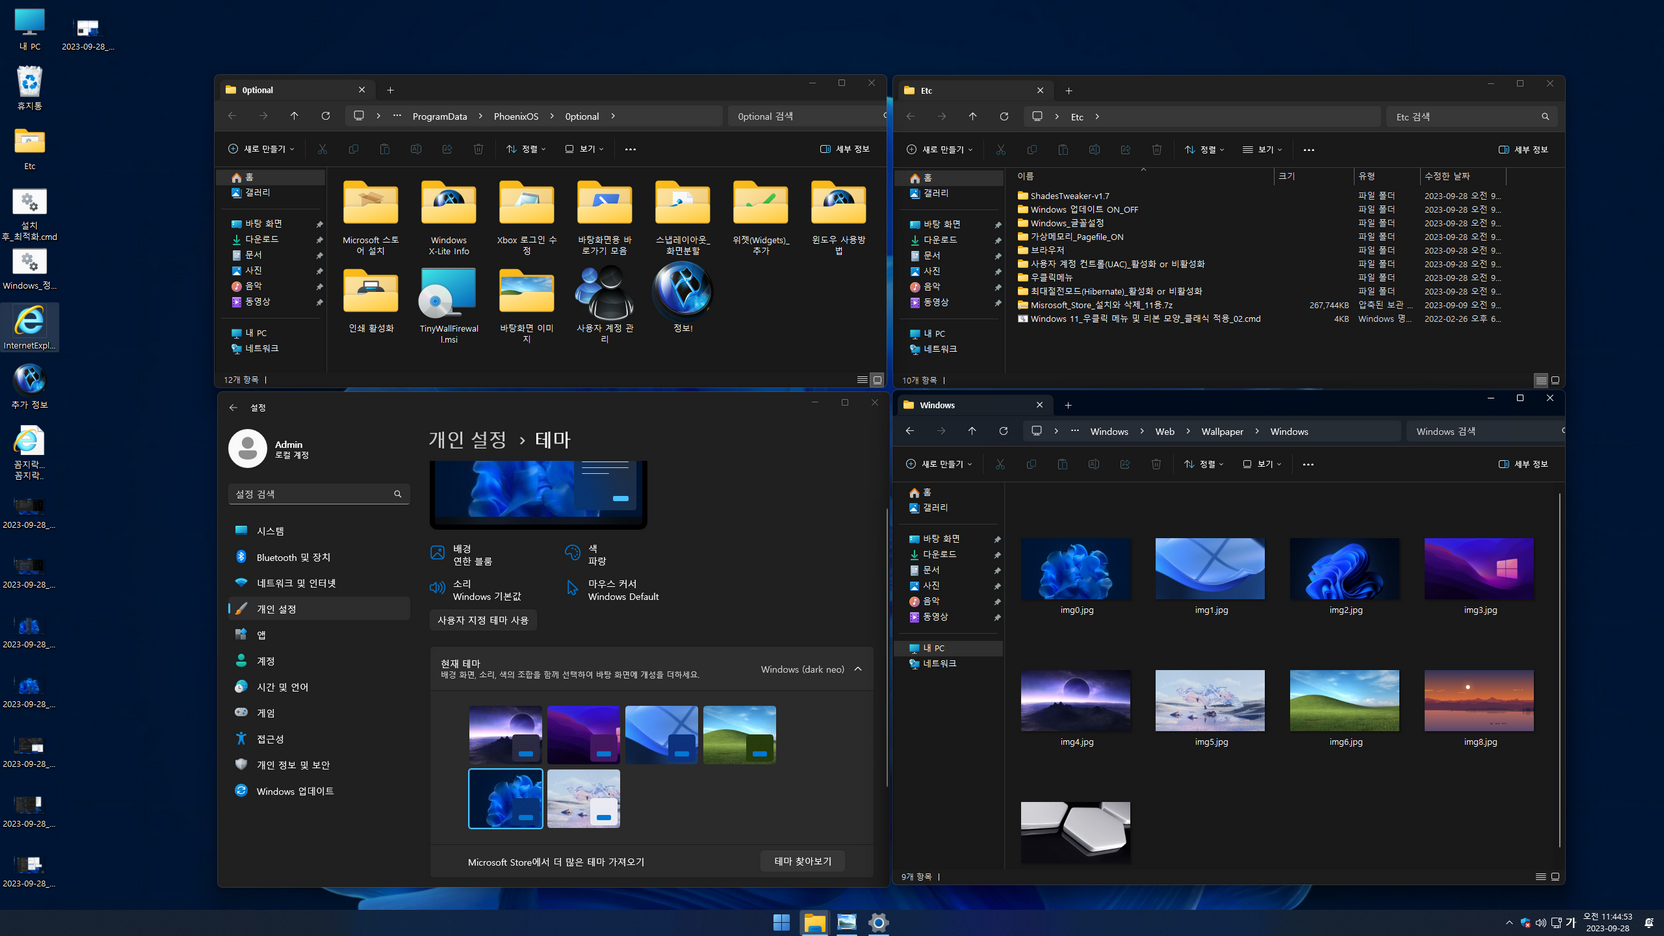Switch to the Etc window tab
Viewport: 1664px width, 936px height.
(973, 90)
